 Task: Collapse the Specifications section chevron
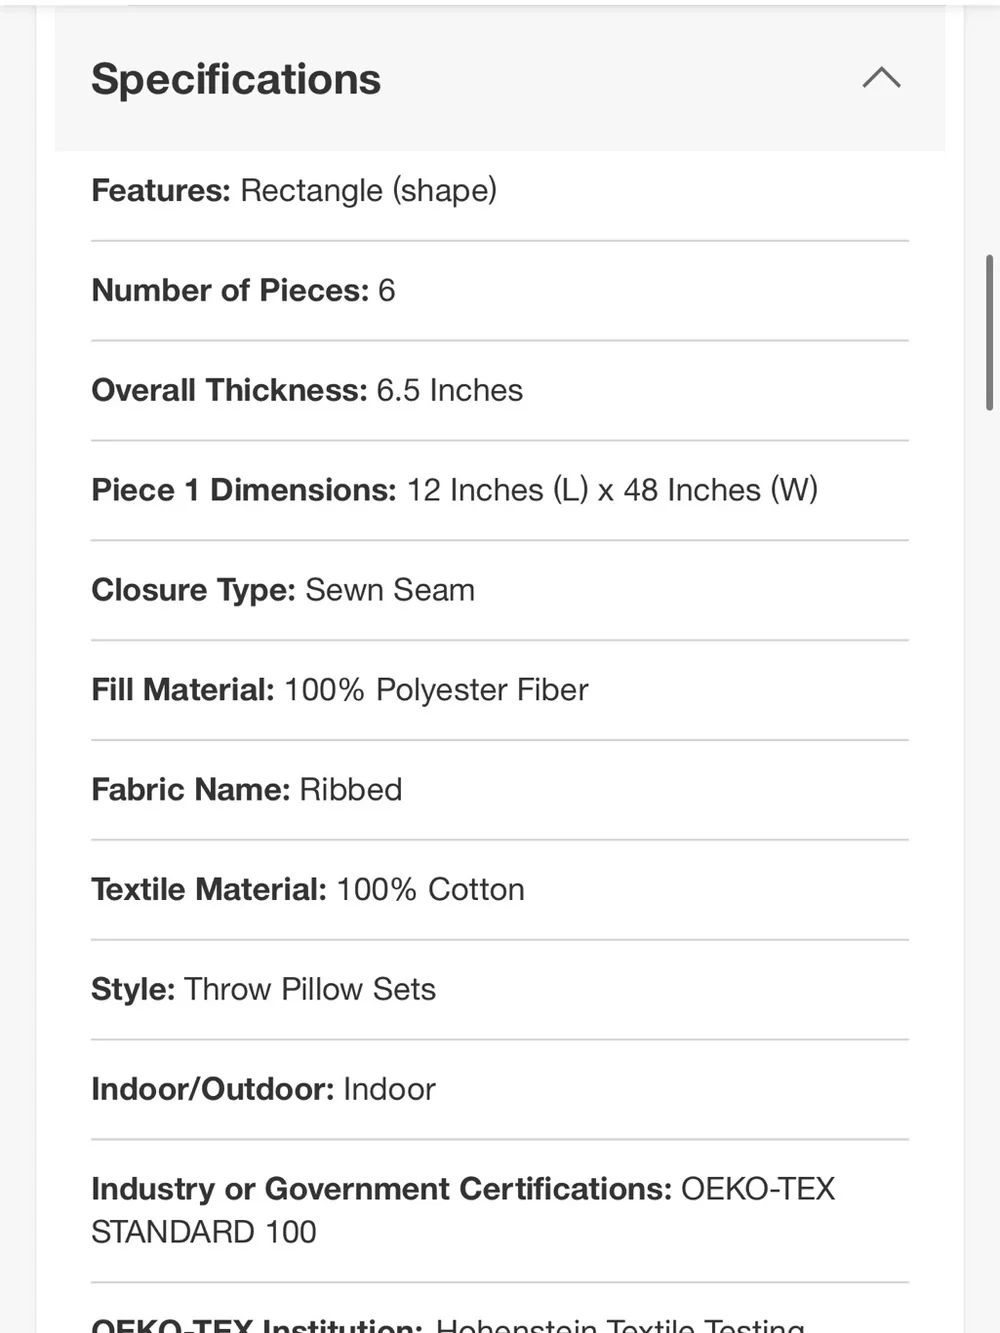[881, 78]
